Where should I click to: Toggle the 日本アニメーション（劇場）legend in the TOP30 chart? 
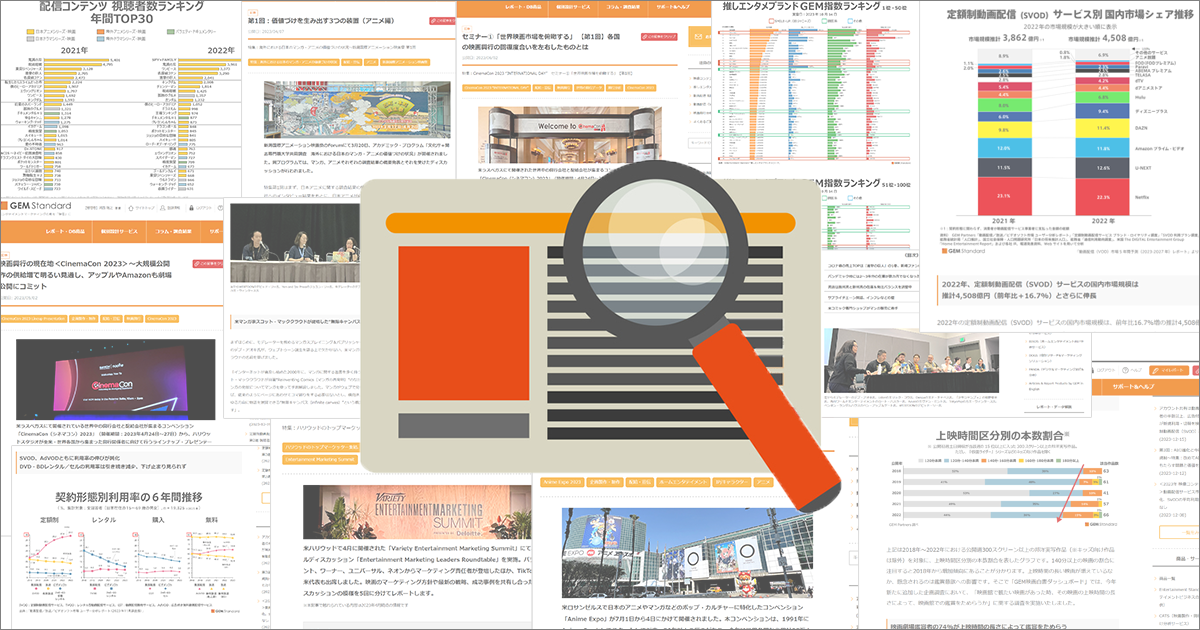(45, 32)
